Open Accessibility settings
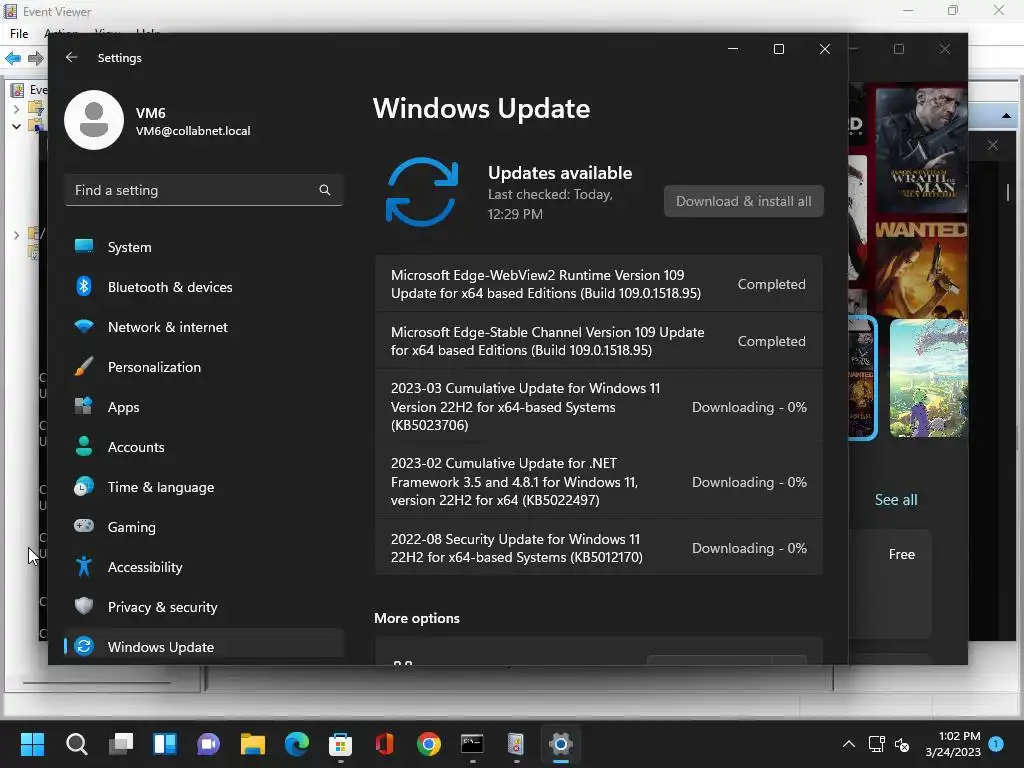Screen dimensions: 1024x768 (204, 567)
